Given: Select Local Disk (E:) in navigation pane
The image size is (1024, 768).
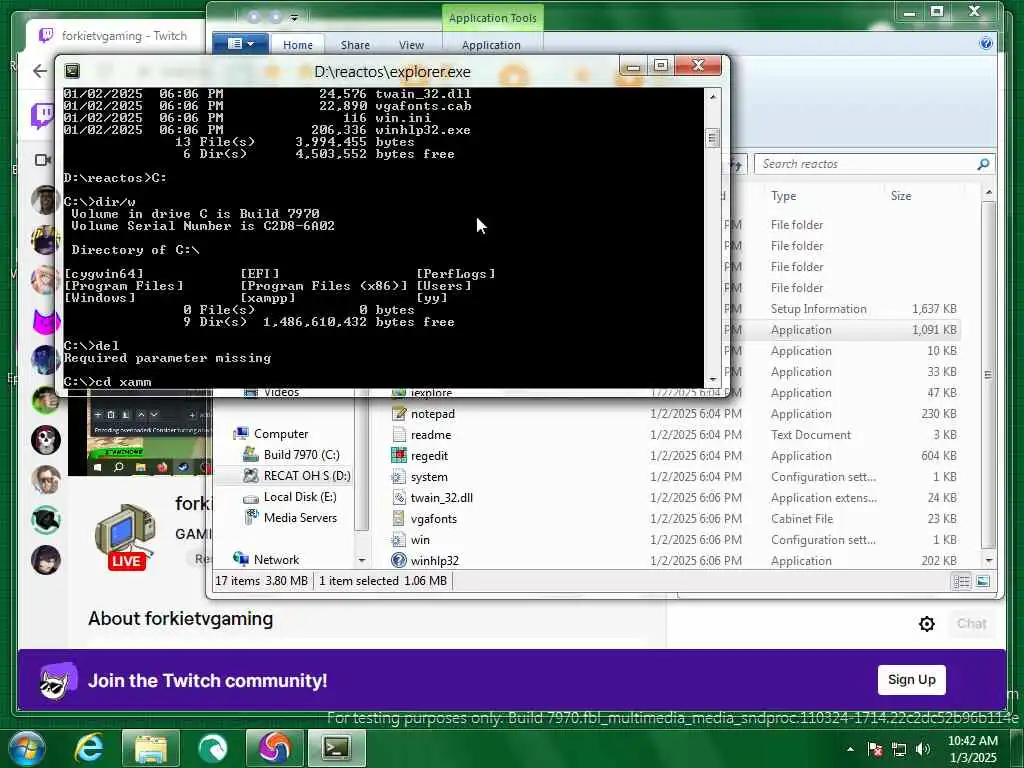Looking at the screenshot, I should [299, 497].
